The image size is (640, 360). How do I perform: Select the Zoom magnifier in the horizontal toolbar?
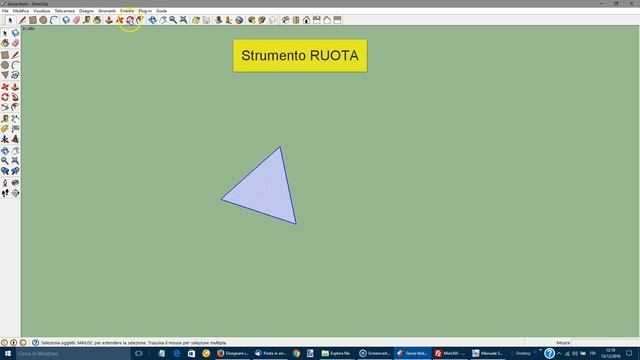173,20
